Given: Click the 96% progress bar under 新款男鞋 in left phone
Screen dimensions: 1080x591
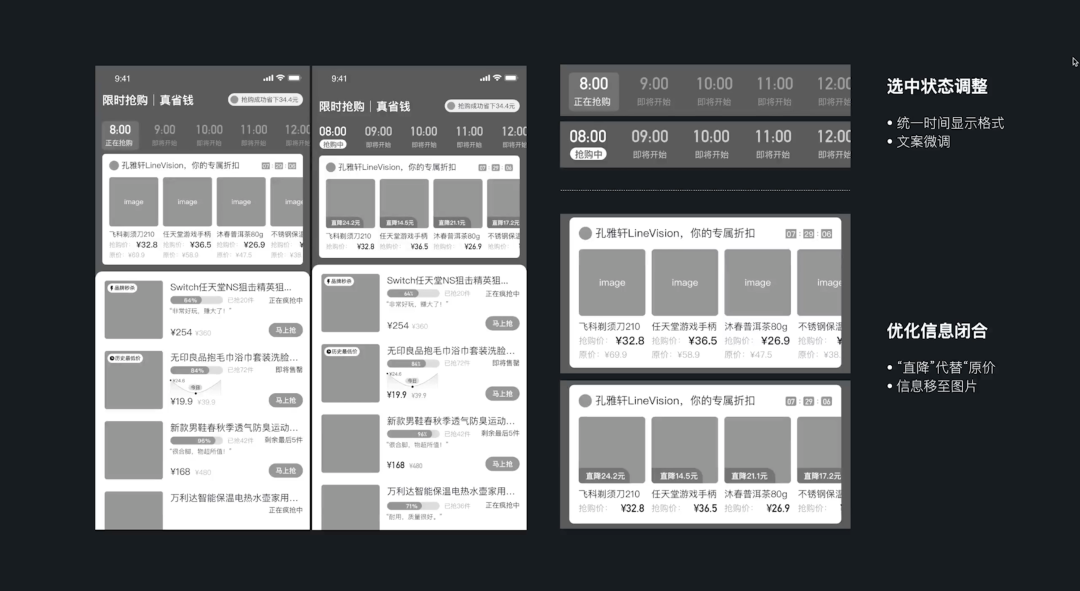Looking at the screenshot, I should click(196, 440).
